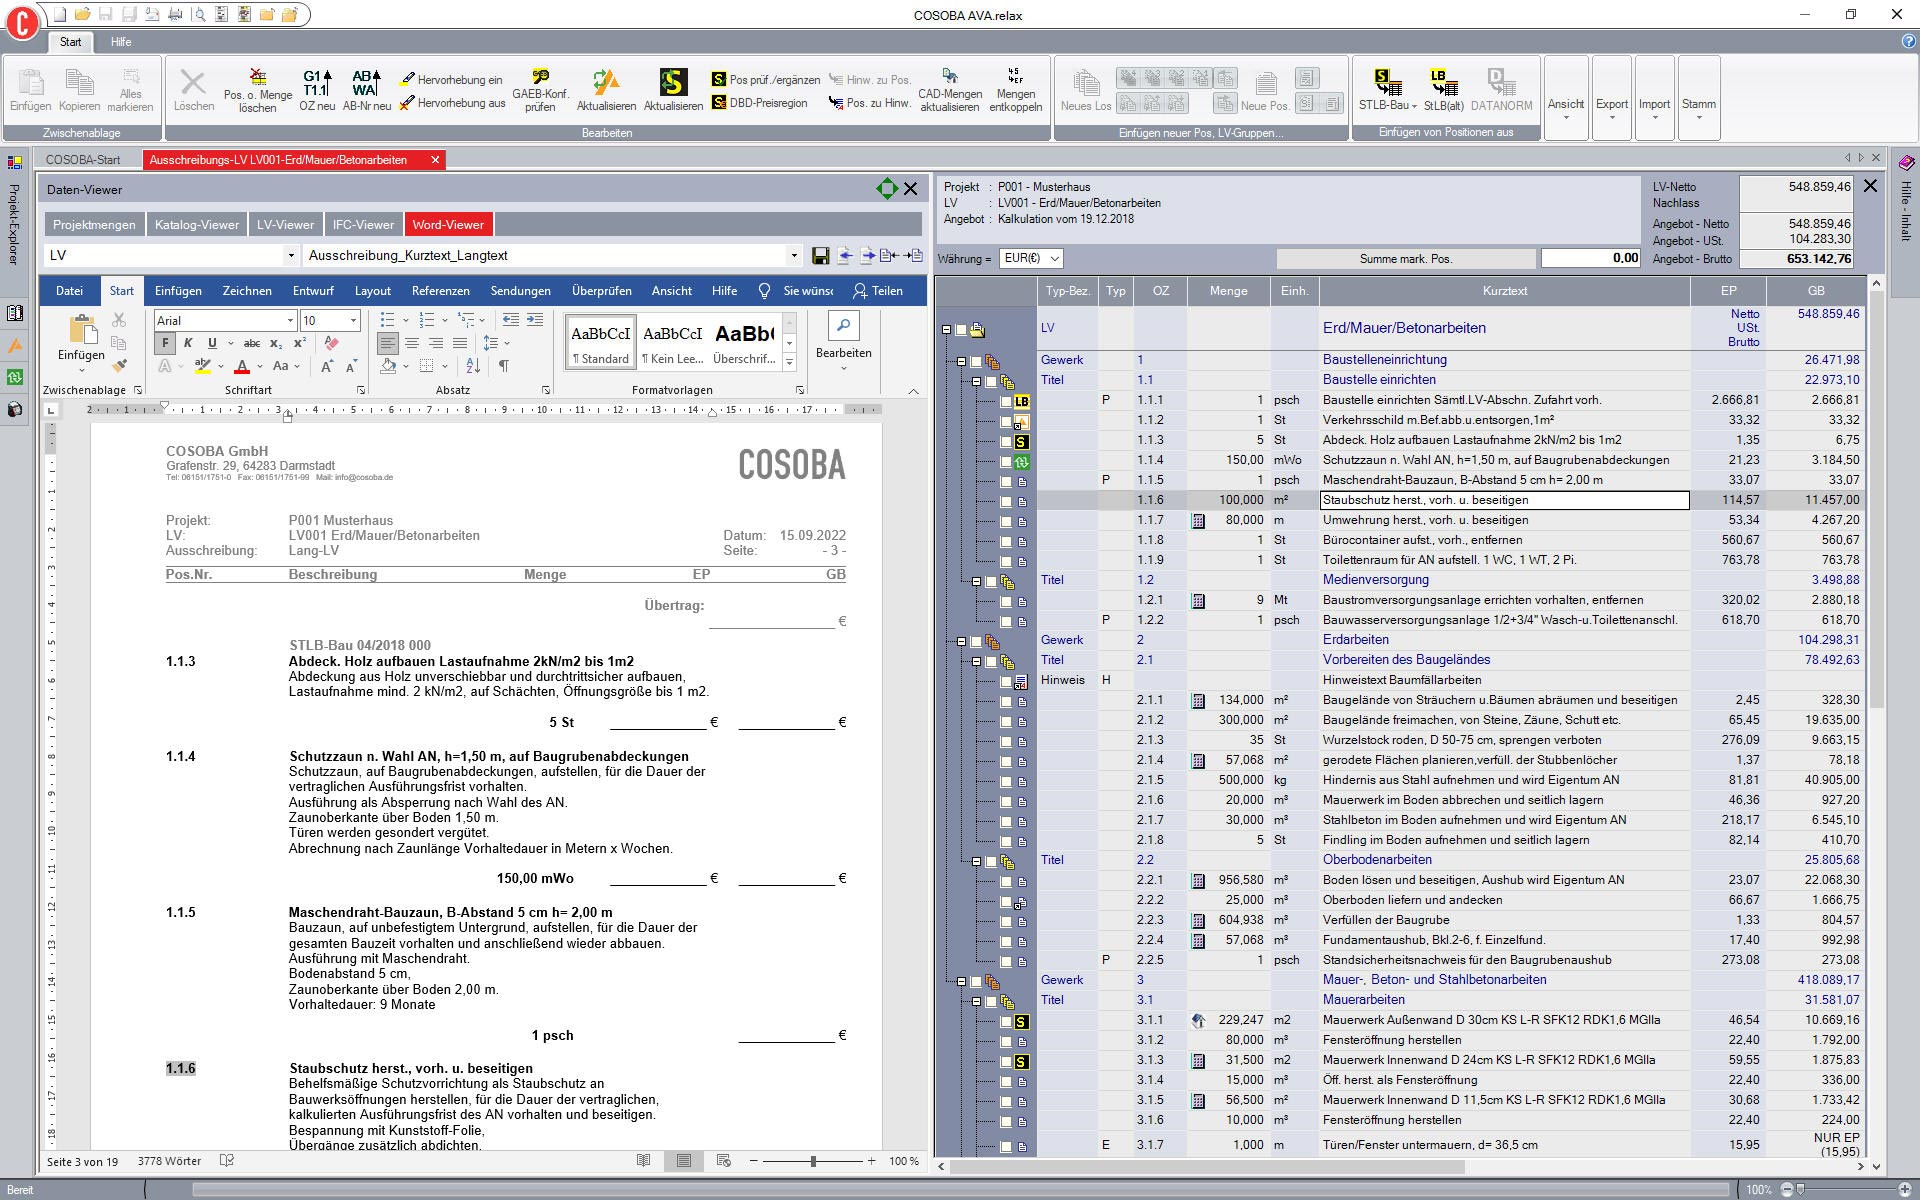Click Word yellow highlight color button

(x=203, y=367)
